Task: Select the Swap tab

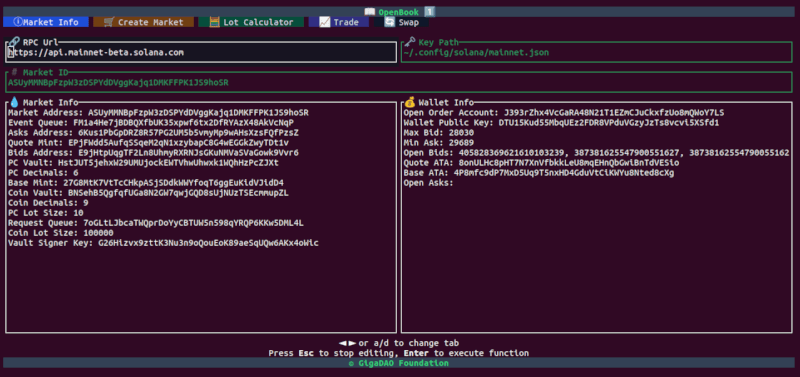Action: click(x=401, y=22)
